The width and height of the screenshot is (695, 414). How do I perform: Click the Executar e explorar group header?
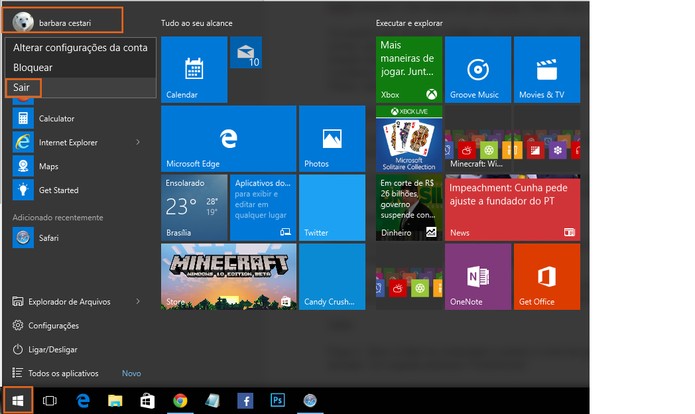click(409, 23)
